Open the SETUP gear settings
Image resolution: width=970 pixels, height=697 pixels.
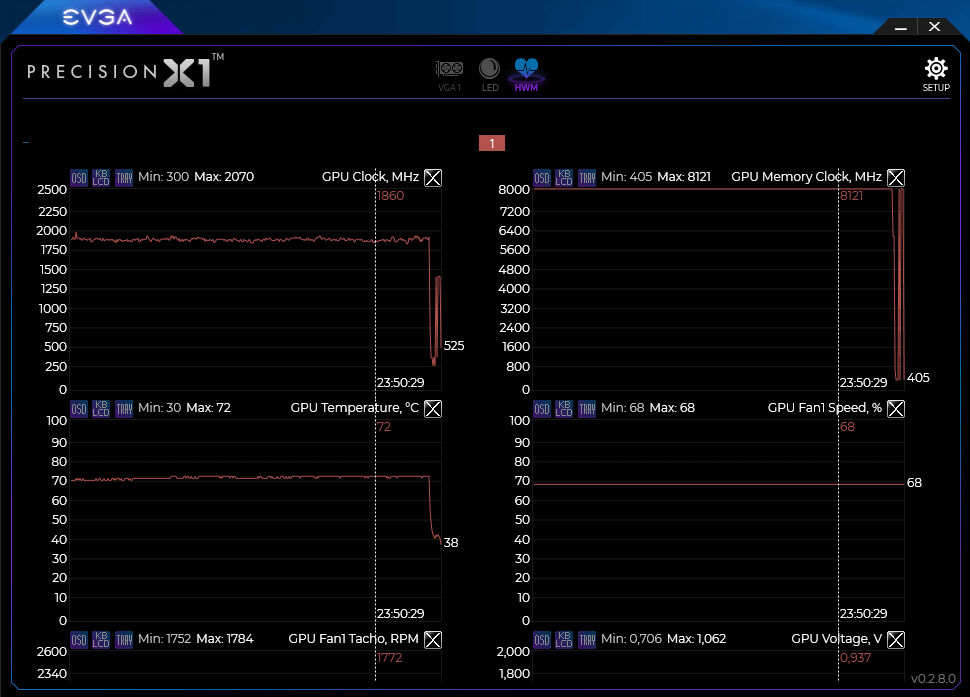click(x=936, y=75)
